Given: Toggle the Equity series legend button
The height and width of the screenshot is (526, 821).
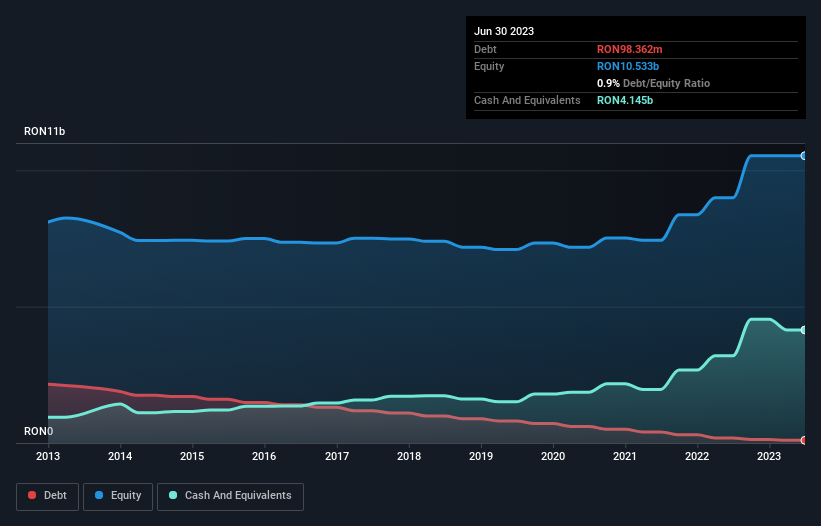Looking at the screenshot, I should [118, 496].
